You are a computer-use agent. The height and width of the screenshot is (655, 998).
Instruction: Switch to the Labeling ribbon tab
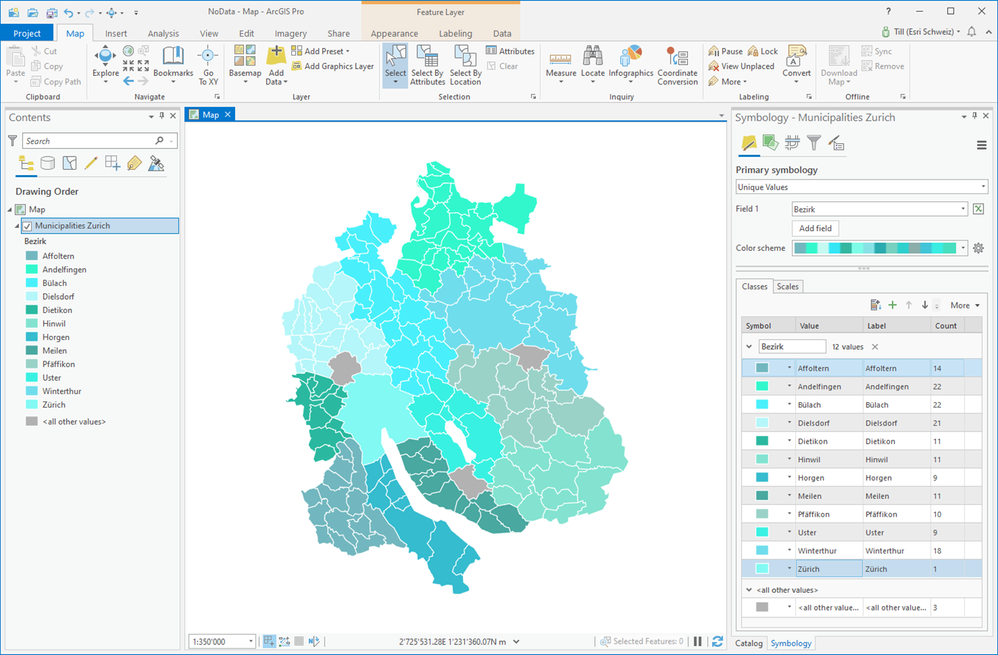(455, 33)
